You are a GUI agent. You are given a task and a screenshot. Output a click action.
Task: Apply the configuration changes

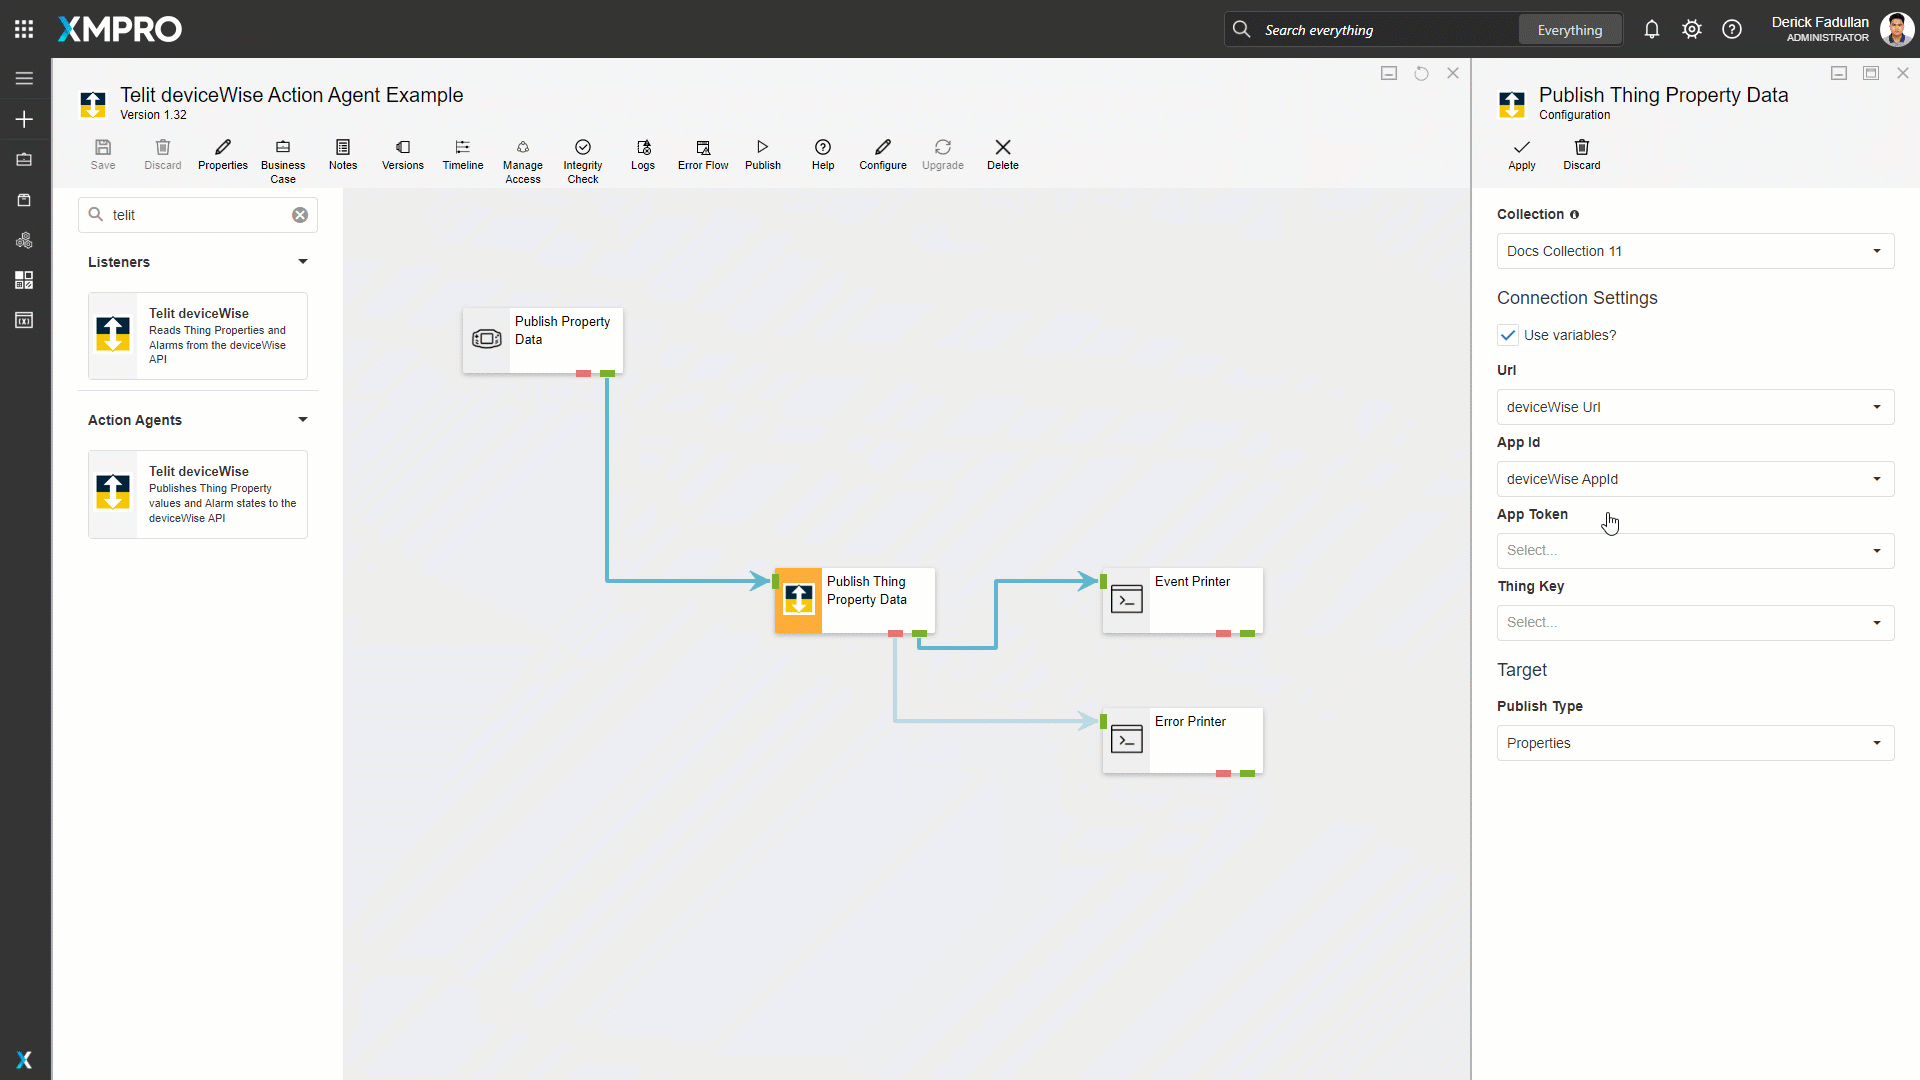tap(1521, 154)
